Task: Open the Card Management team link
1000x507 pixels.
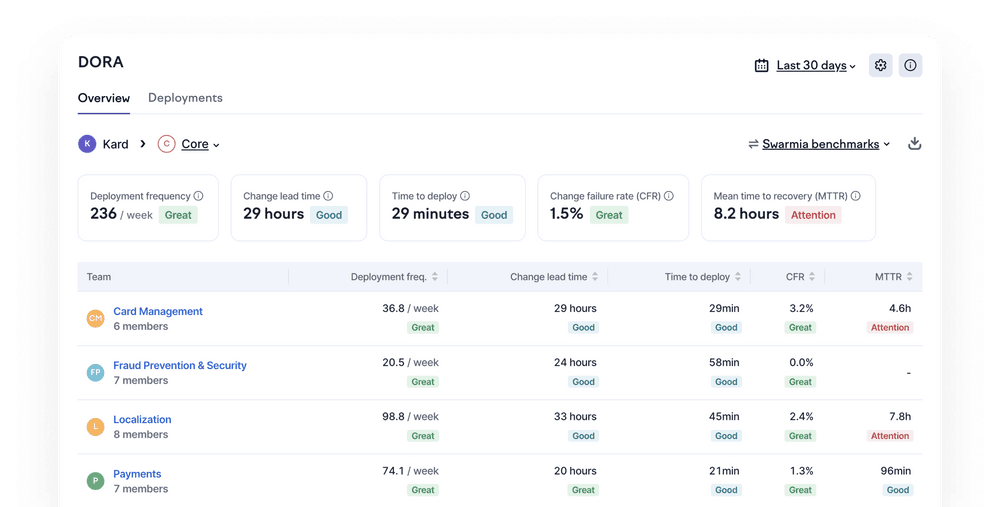Action: click(x=158, y=311)
